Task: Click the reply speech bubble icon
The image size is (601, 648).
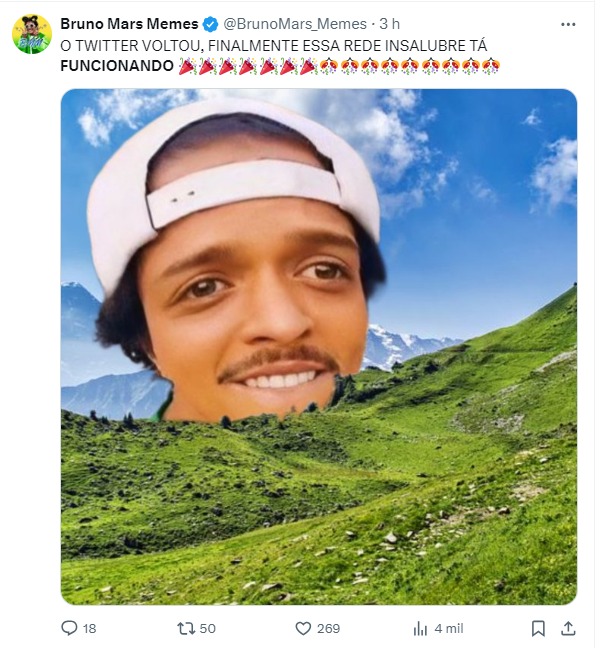Action: [69, 628]
